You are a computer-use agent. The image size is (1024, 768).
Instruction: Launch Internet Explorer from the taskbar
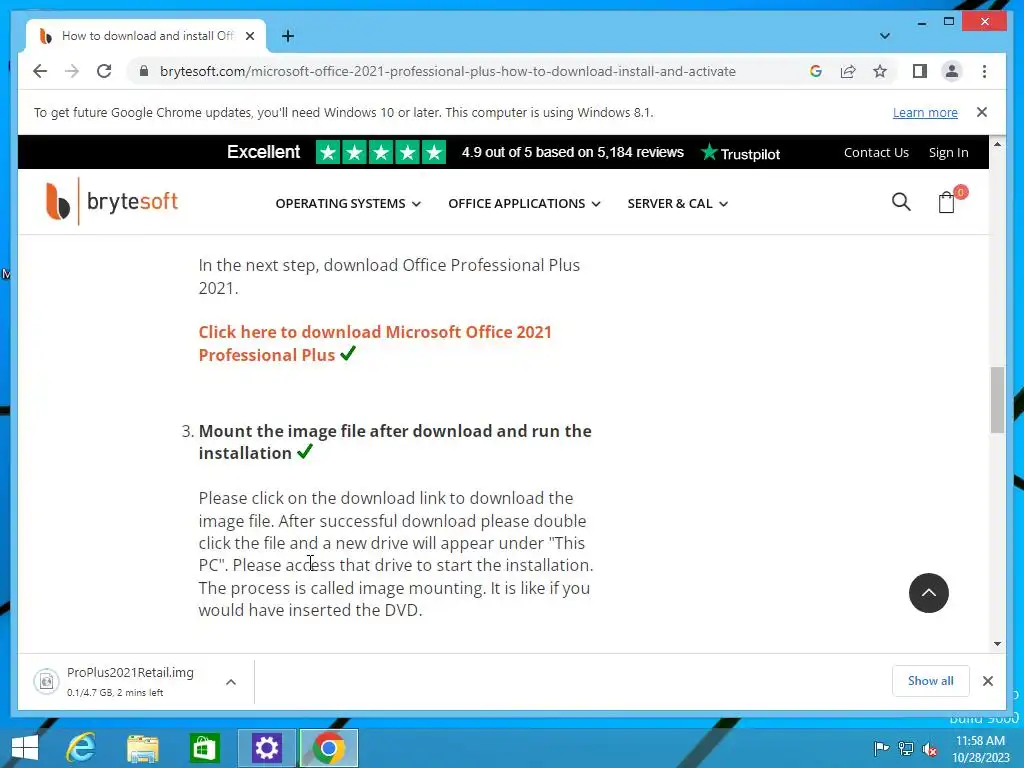(x=81, y=748)
